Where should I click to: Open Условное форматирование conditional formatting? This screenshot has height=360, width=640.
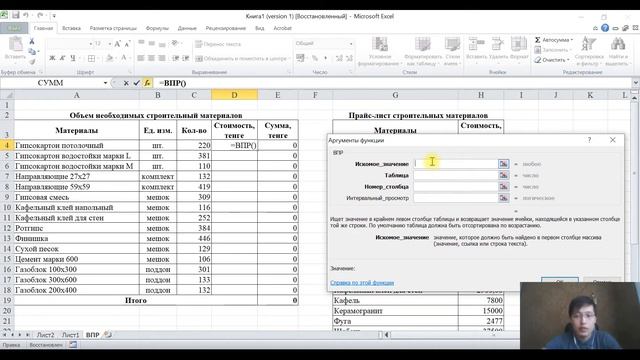click(x=380, y=51)
